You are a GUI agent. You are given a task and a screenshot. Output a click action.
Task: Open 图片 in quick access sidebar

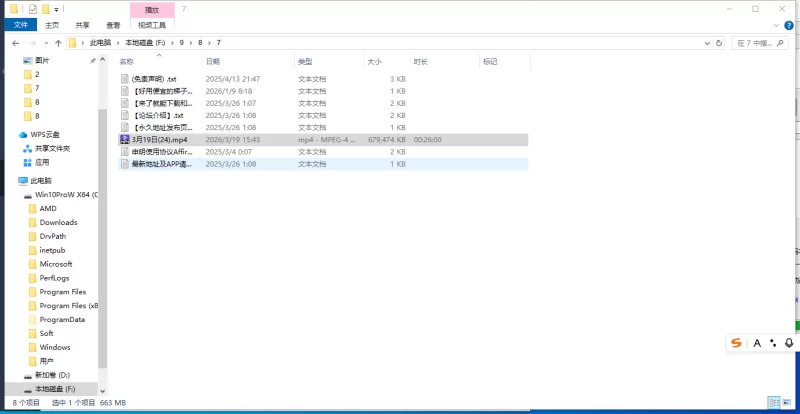pyautogui.click(x=42, y=60)
